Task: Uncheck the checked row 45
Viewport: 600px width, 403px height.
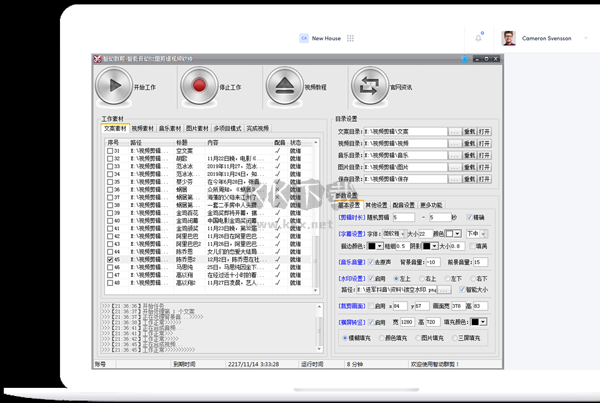Action: [109, 259]
